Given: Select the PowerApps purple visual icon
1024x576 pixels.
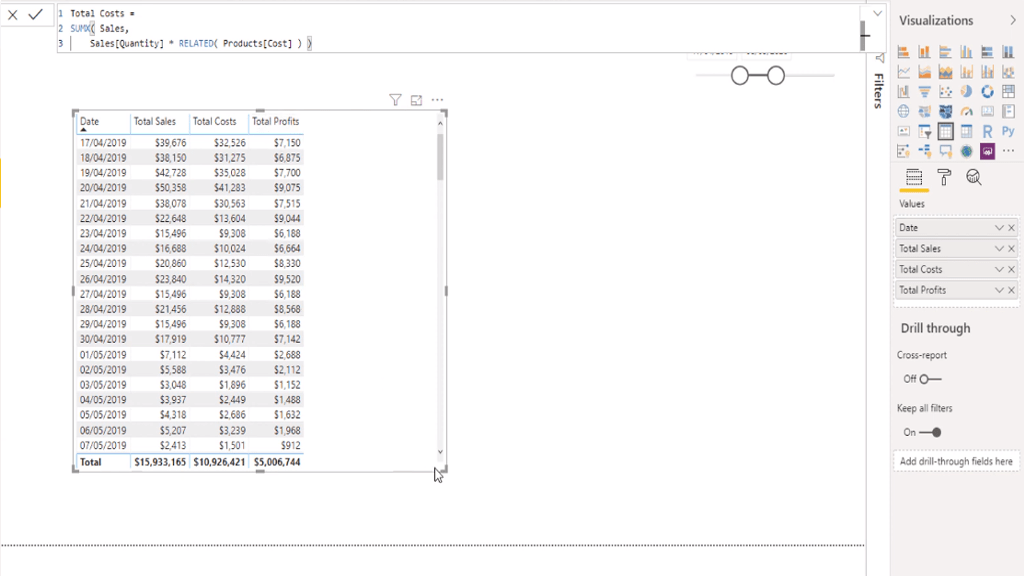Looking at the screenshot, I should pos(987,152).
